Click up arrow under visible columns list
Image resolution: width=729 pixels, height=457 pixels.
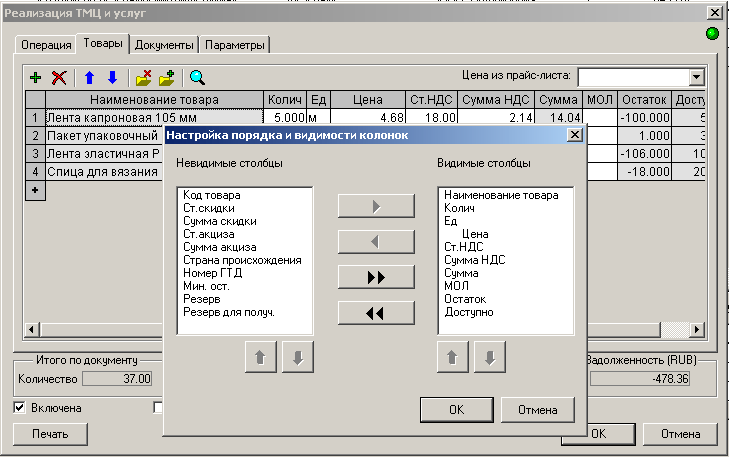click(x=452, y=357)
